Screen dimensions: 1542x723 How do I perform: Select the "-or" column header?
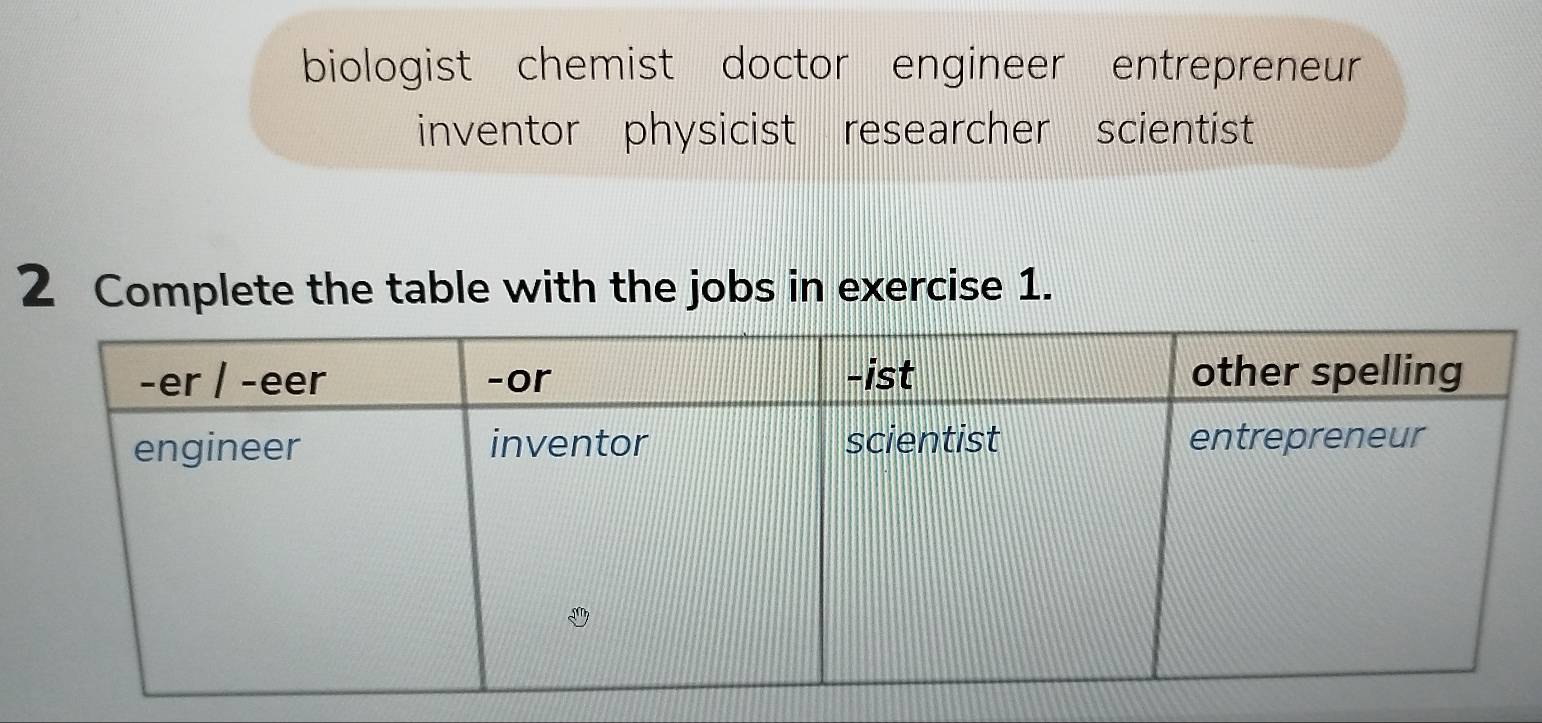click(520, 379)
